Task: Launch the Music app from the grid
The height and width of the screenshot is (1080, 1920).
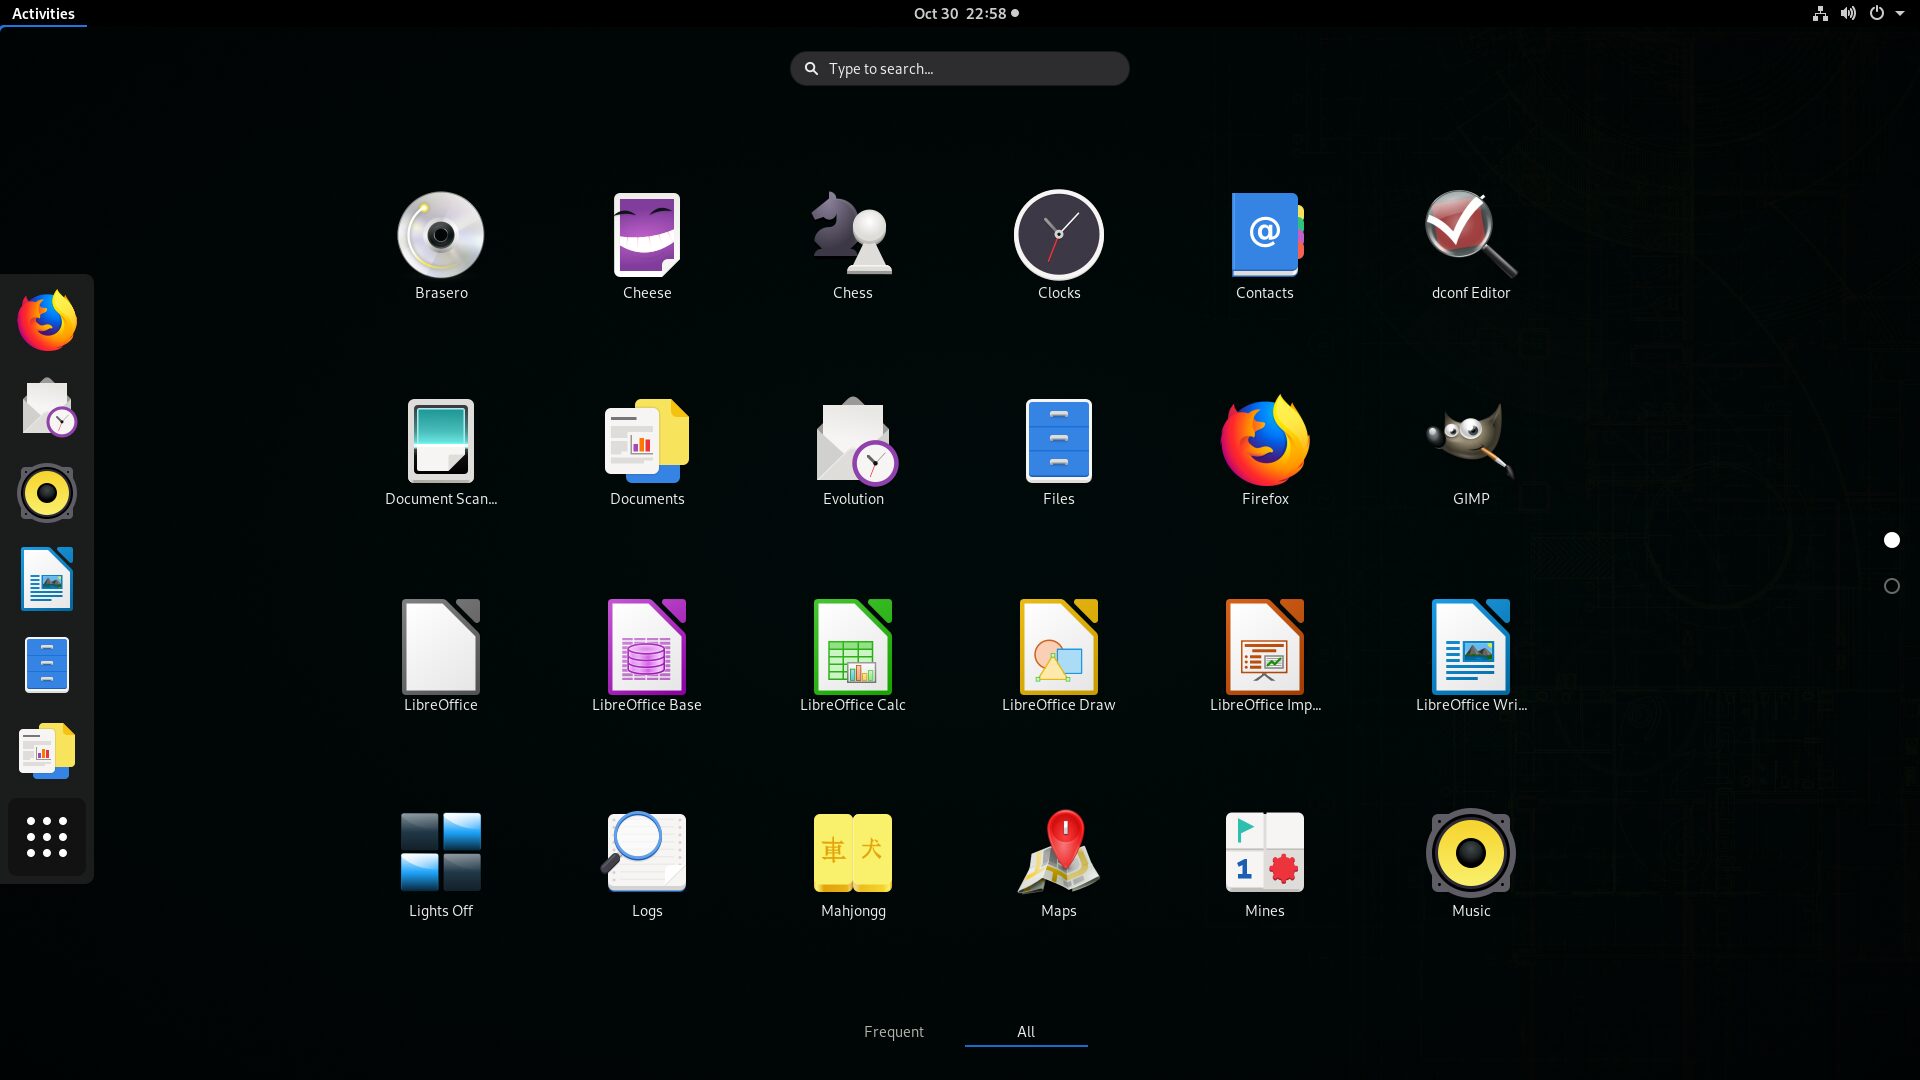Action: tap(1471, 864)
